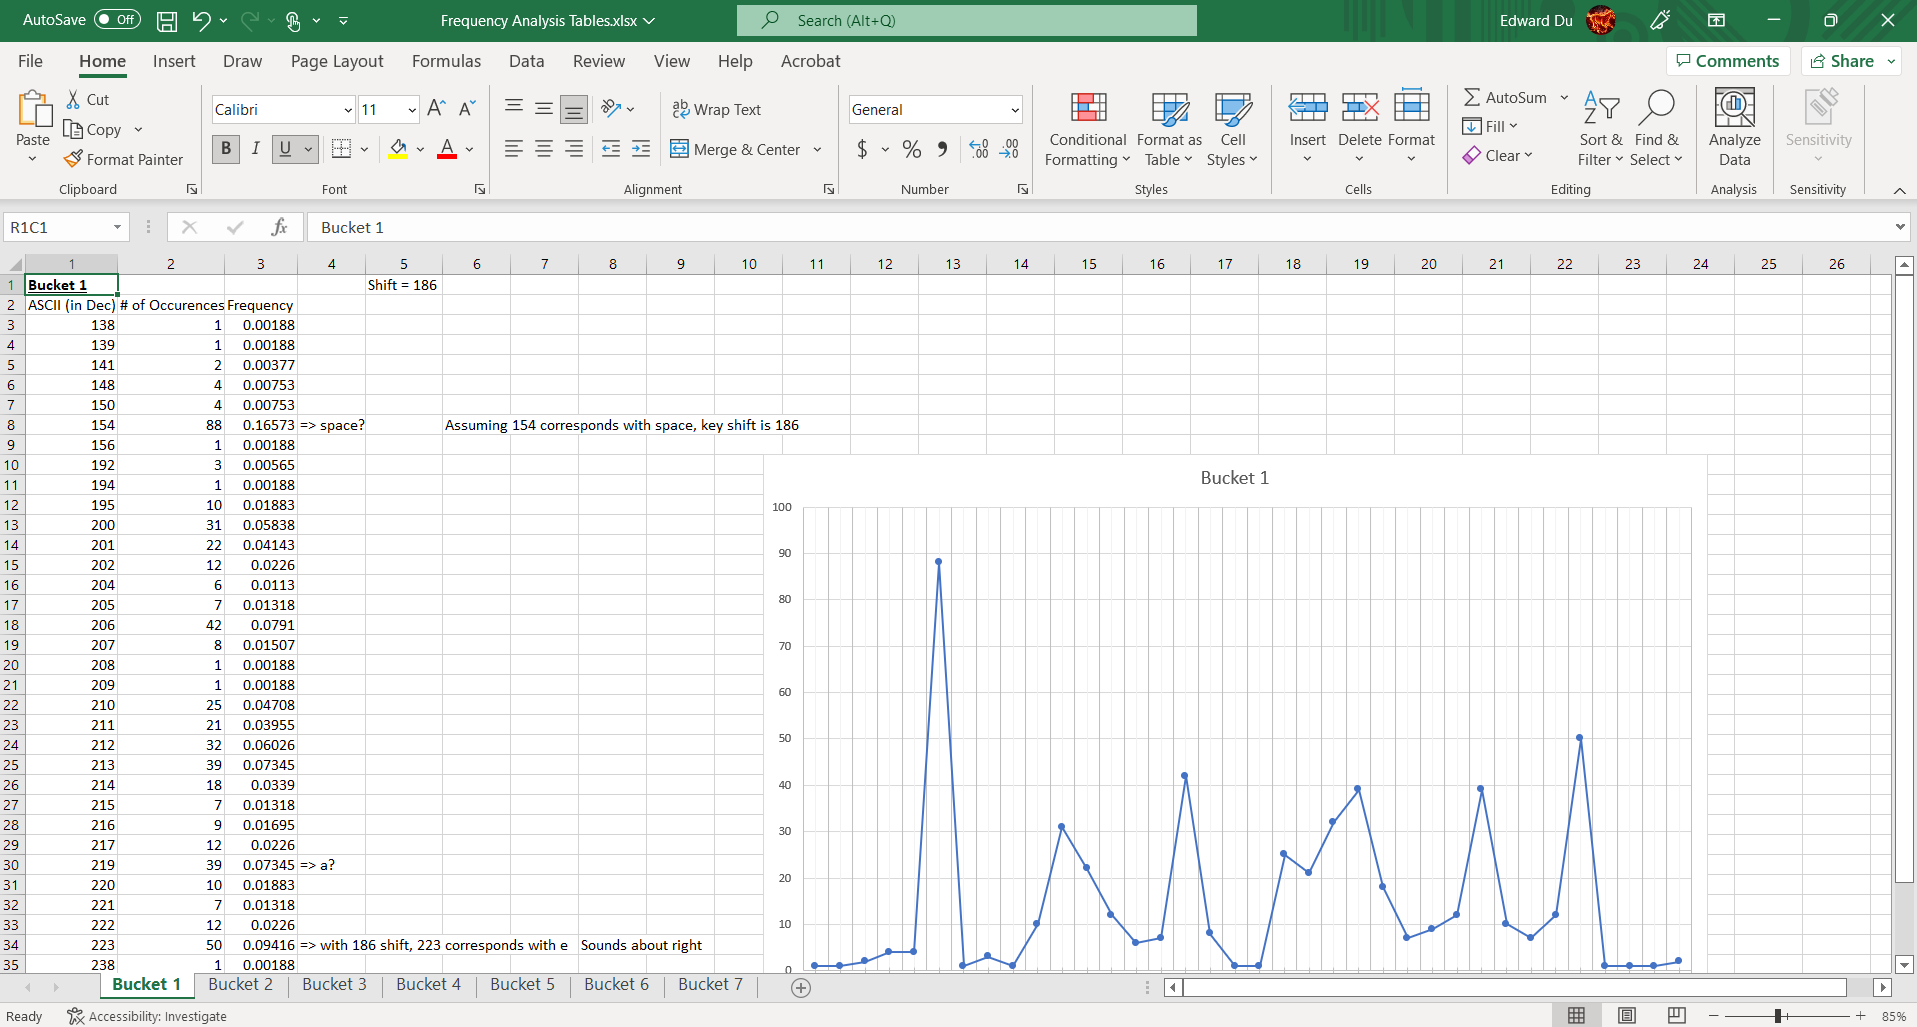1917x1027 pixels.
Task: Switch to the Bucket 4 sheet
Action: (x=428, y=984)
